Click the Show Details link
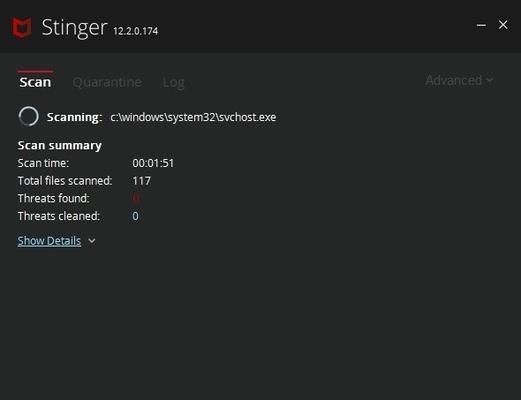This screenshot has height=400, width=521. pos(49,241)
